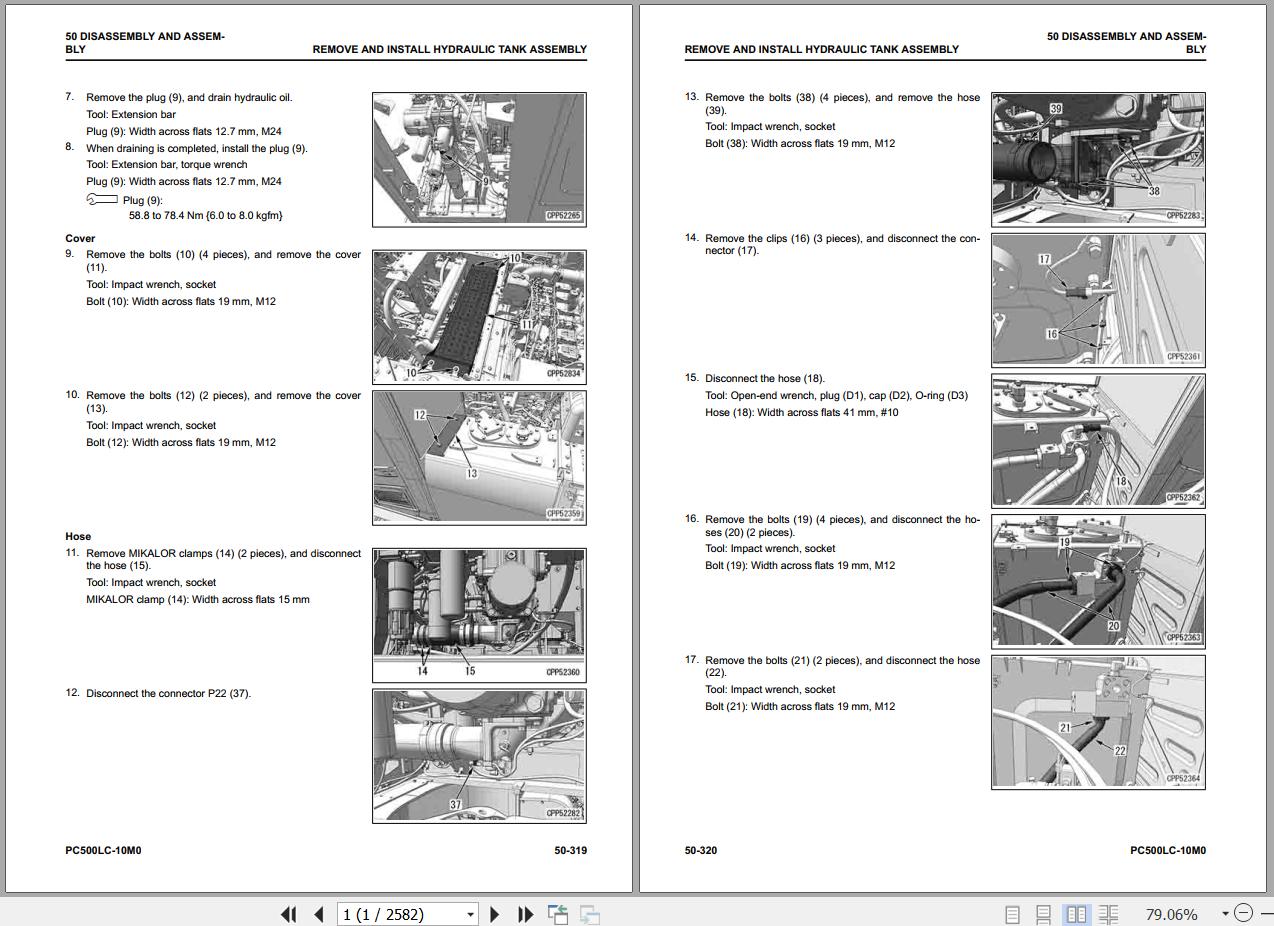Click the clips 16 illustration CPP52361
This screenshot has height=926, width=1274.
click(1098, 299)
